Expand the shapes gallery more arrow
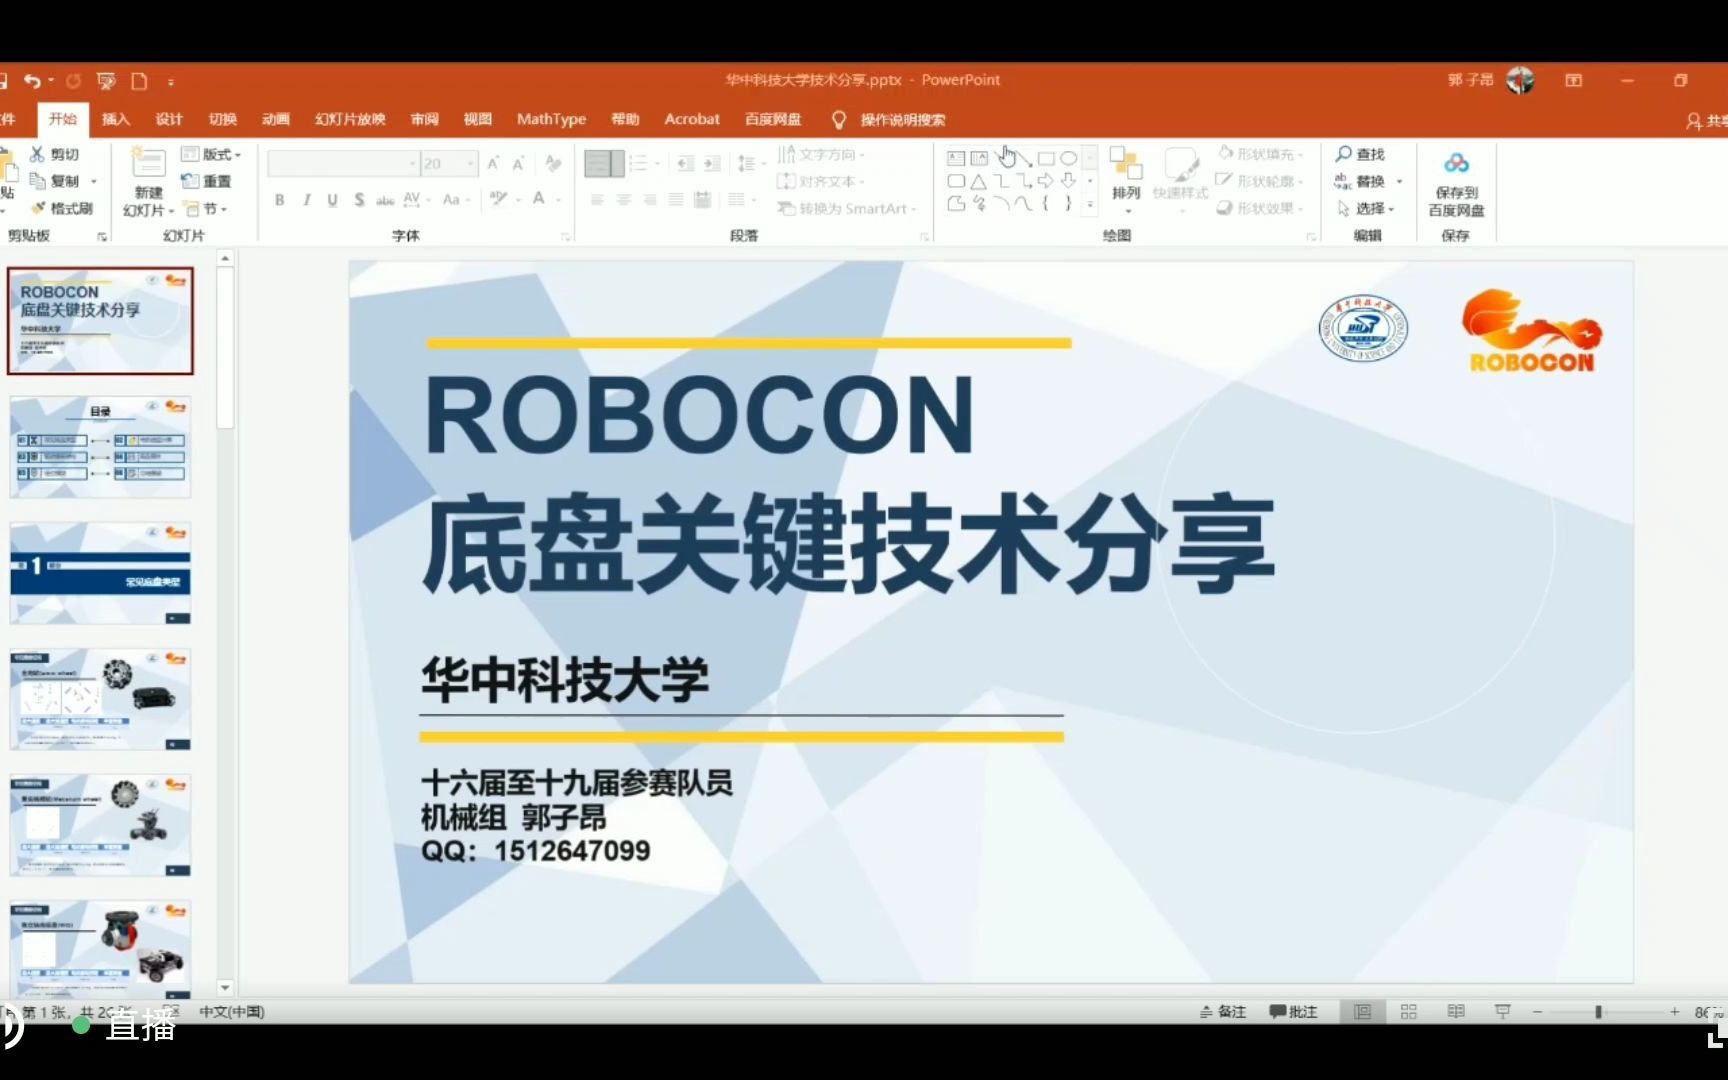 point(1090,205)
